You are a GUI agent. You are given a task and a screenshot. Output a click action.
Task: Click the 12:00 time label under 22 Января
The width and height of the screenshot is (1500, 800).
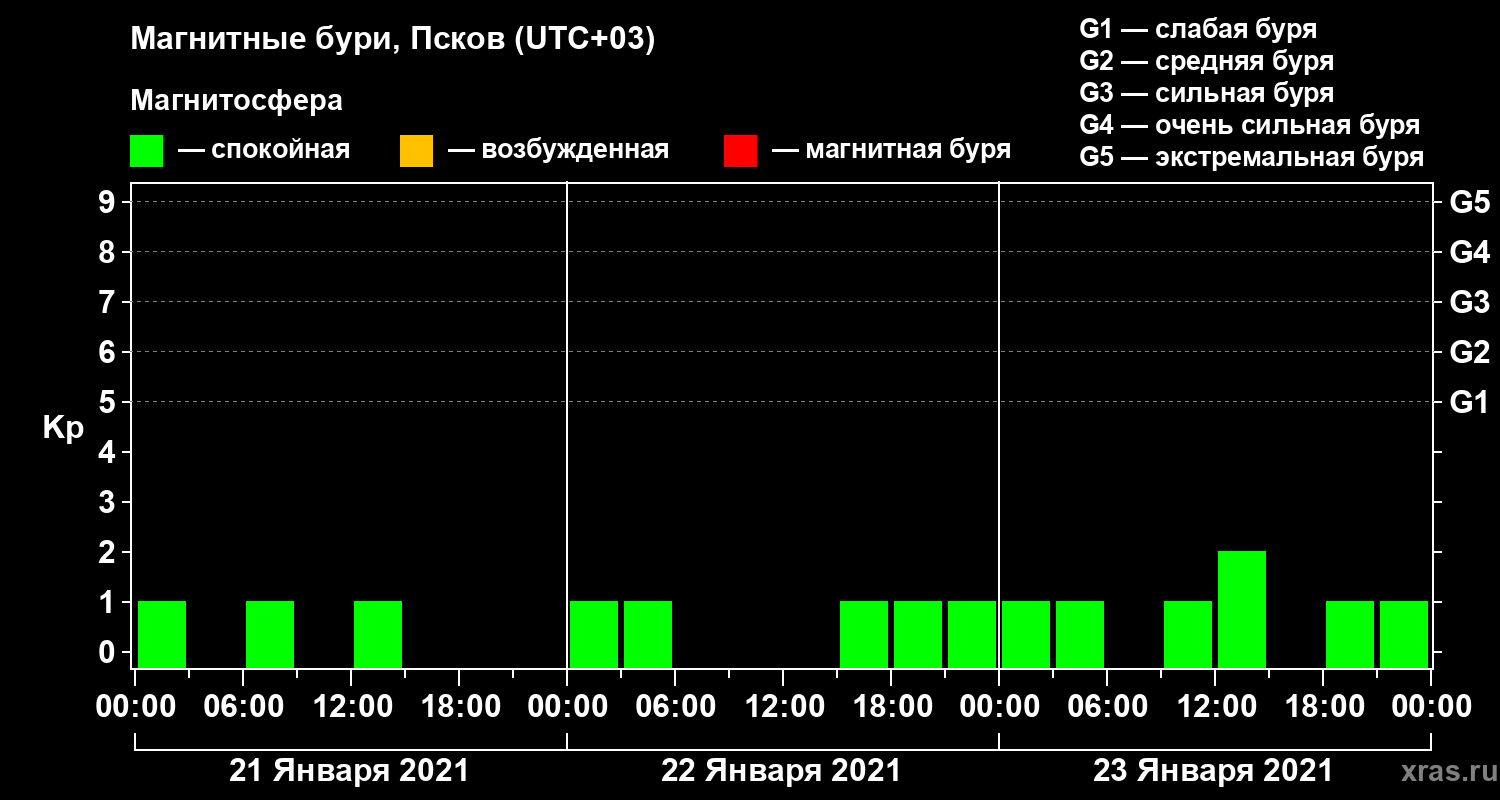pyautogui.click(x=783, y=706)
